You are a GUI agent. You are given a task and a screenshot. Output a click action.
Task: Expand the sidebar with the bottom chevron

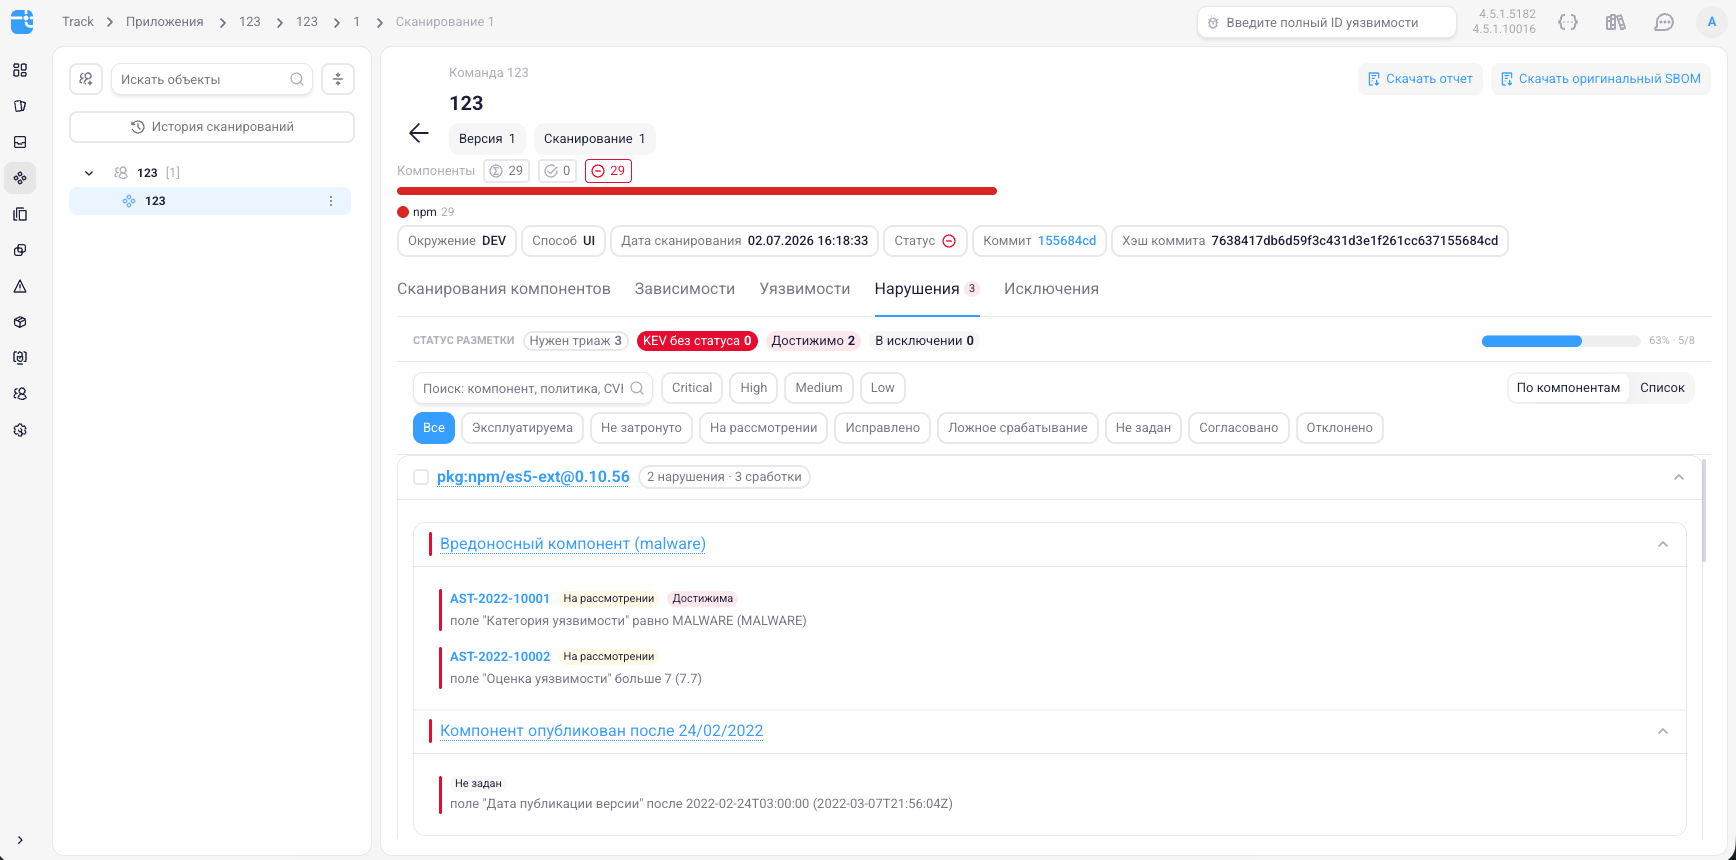[x=20, y=840]
